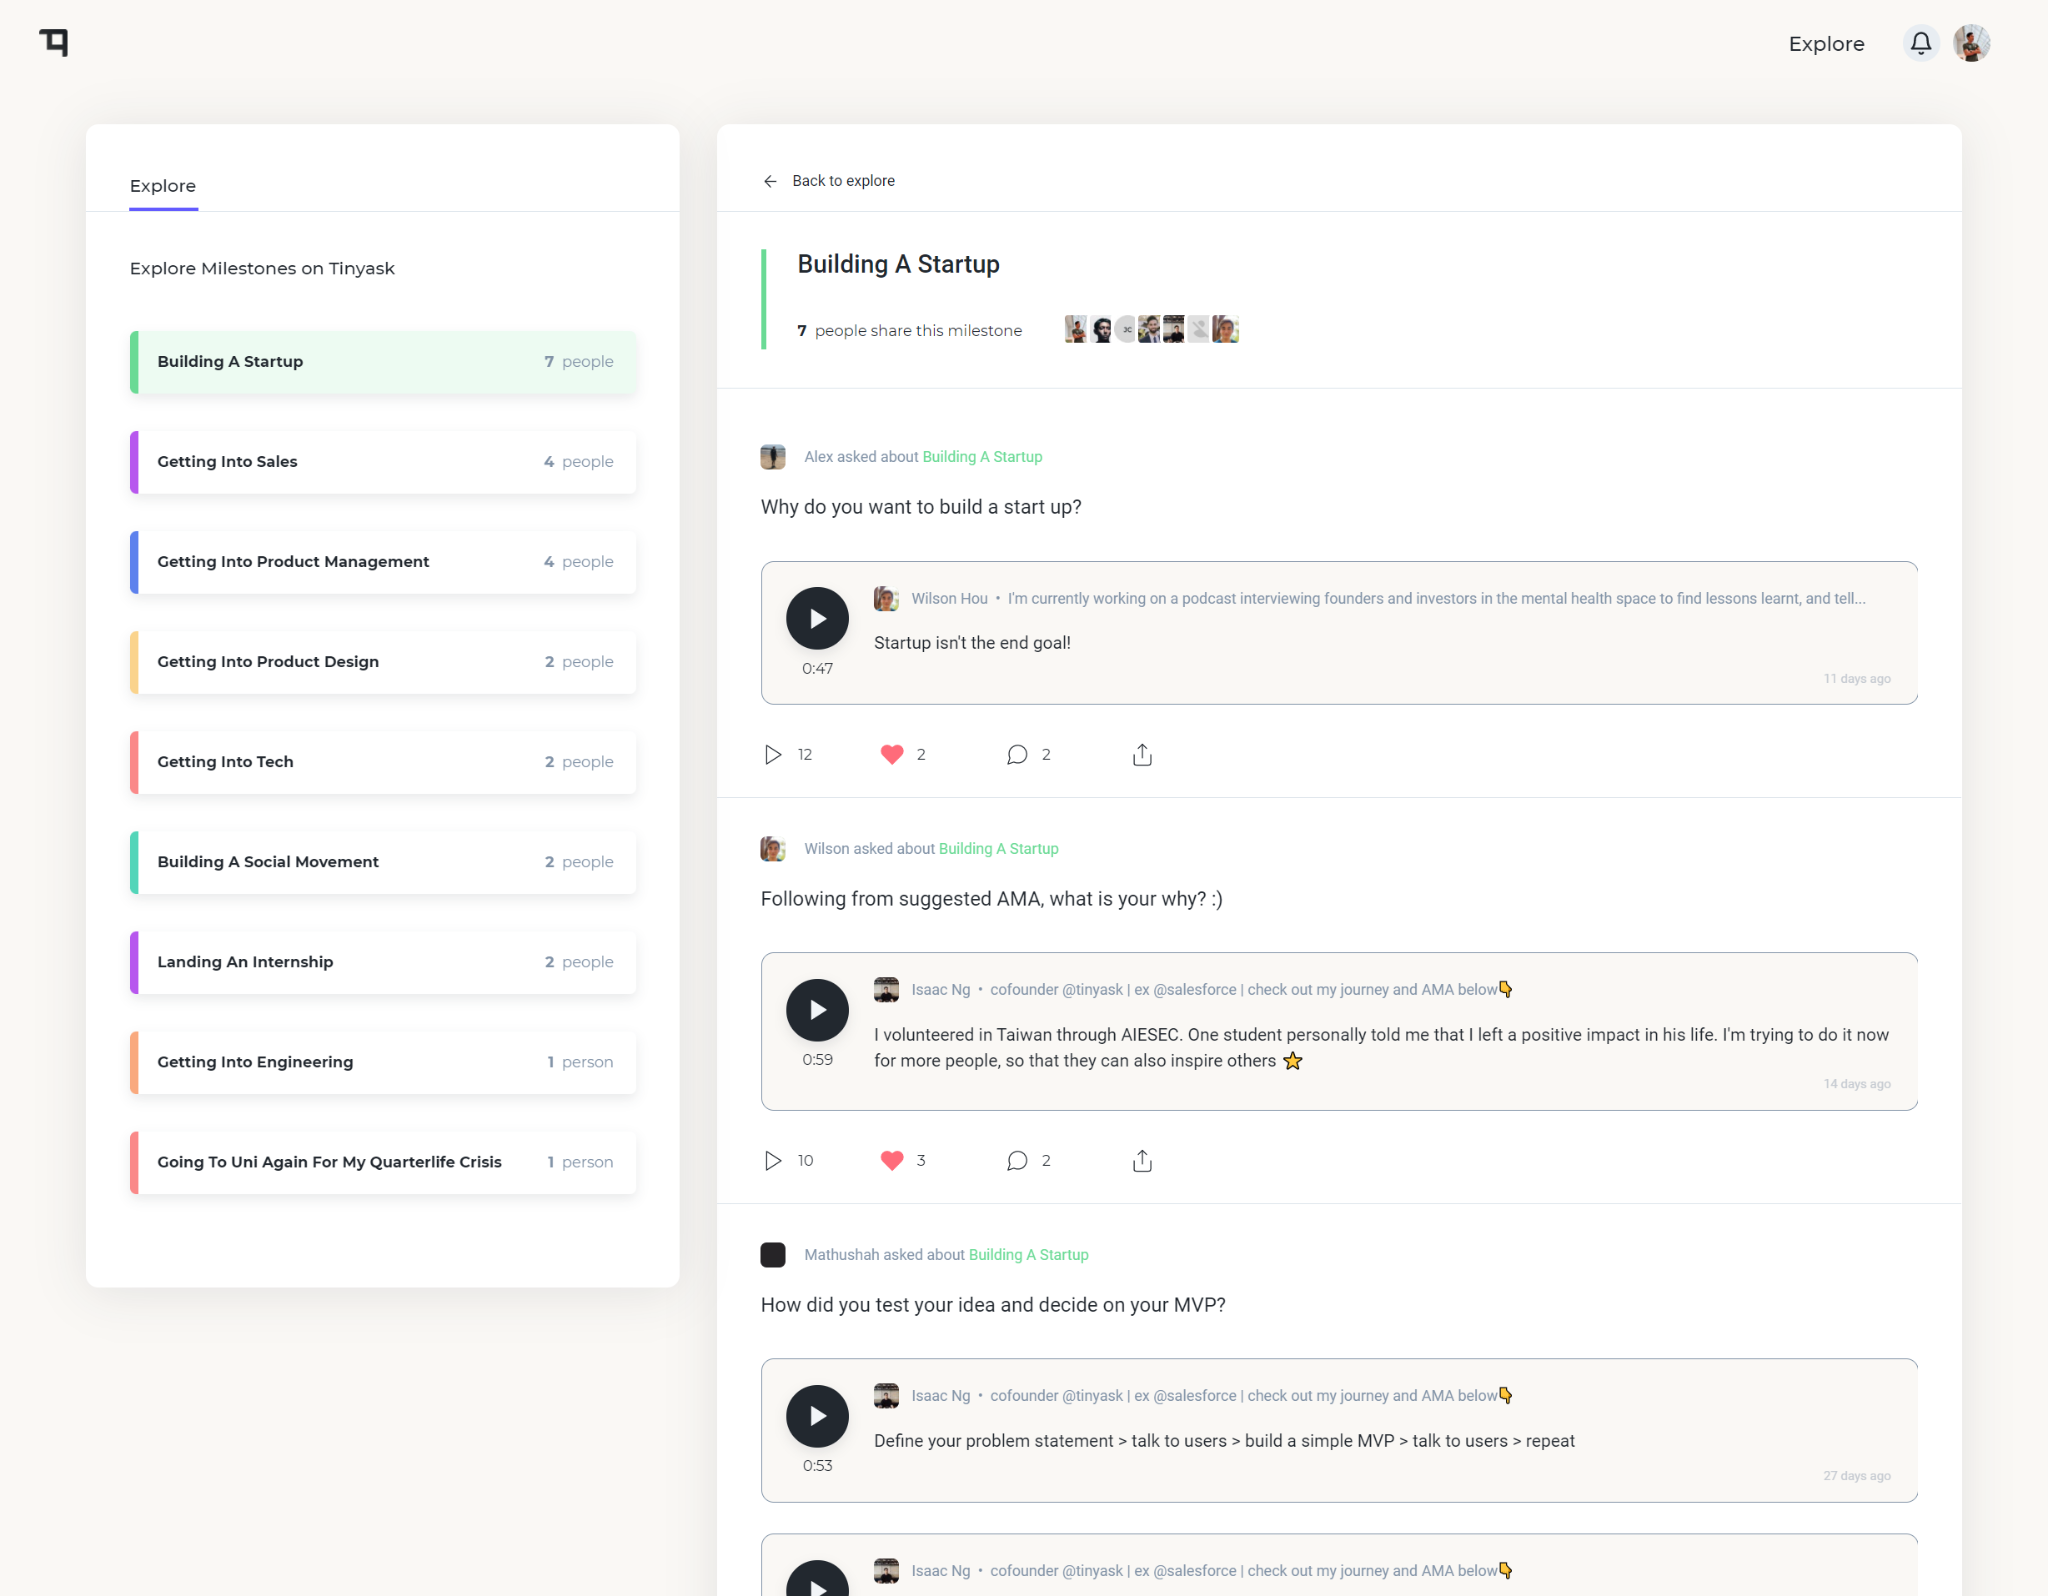Toggle the heart with 3 likes
Image resolution: width=2048 pixels, height=1596 pixels.
(x=891, y=1161)
